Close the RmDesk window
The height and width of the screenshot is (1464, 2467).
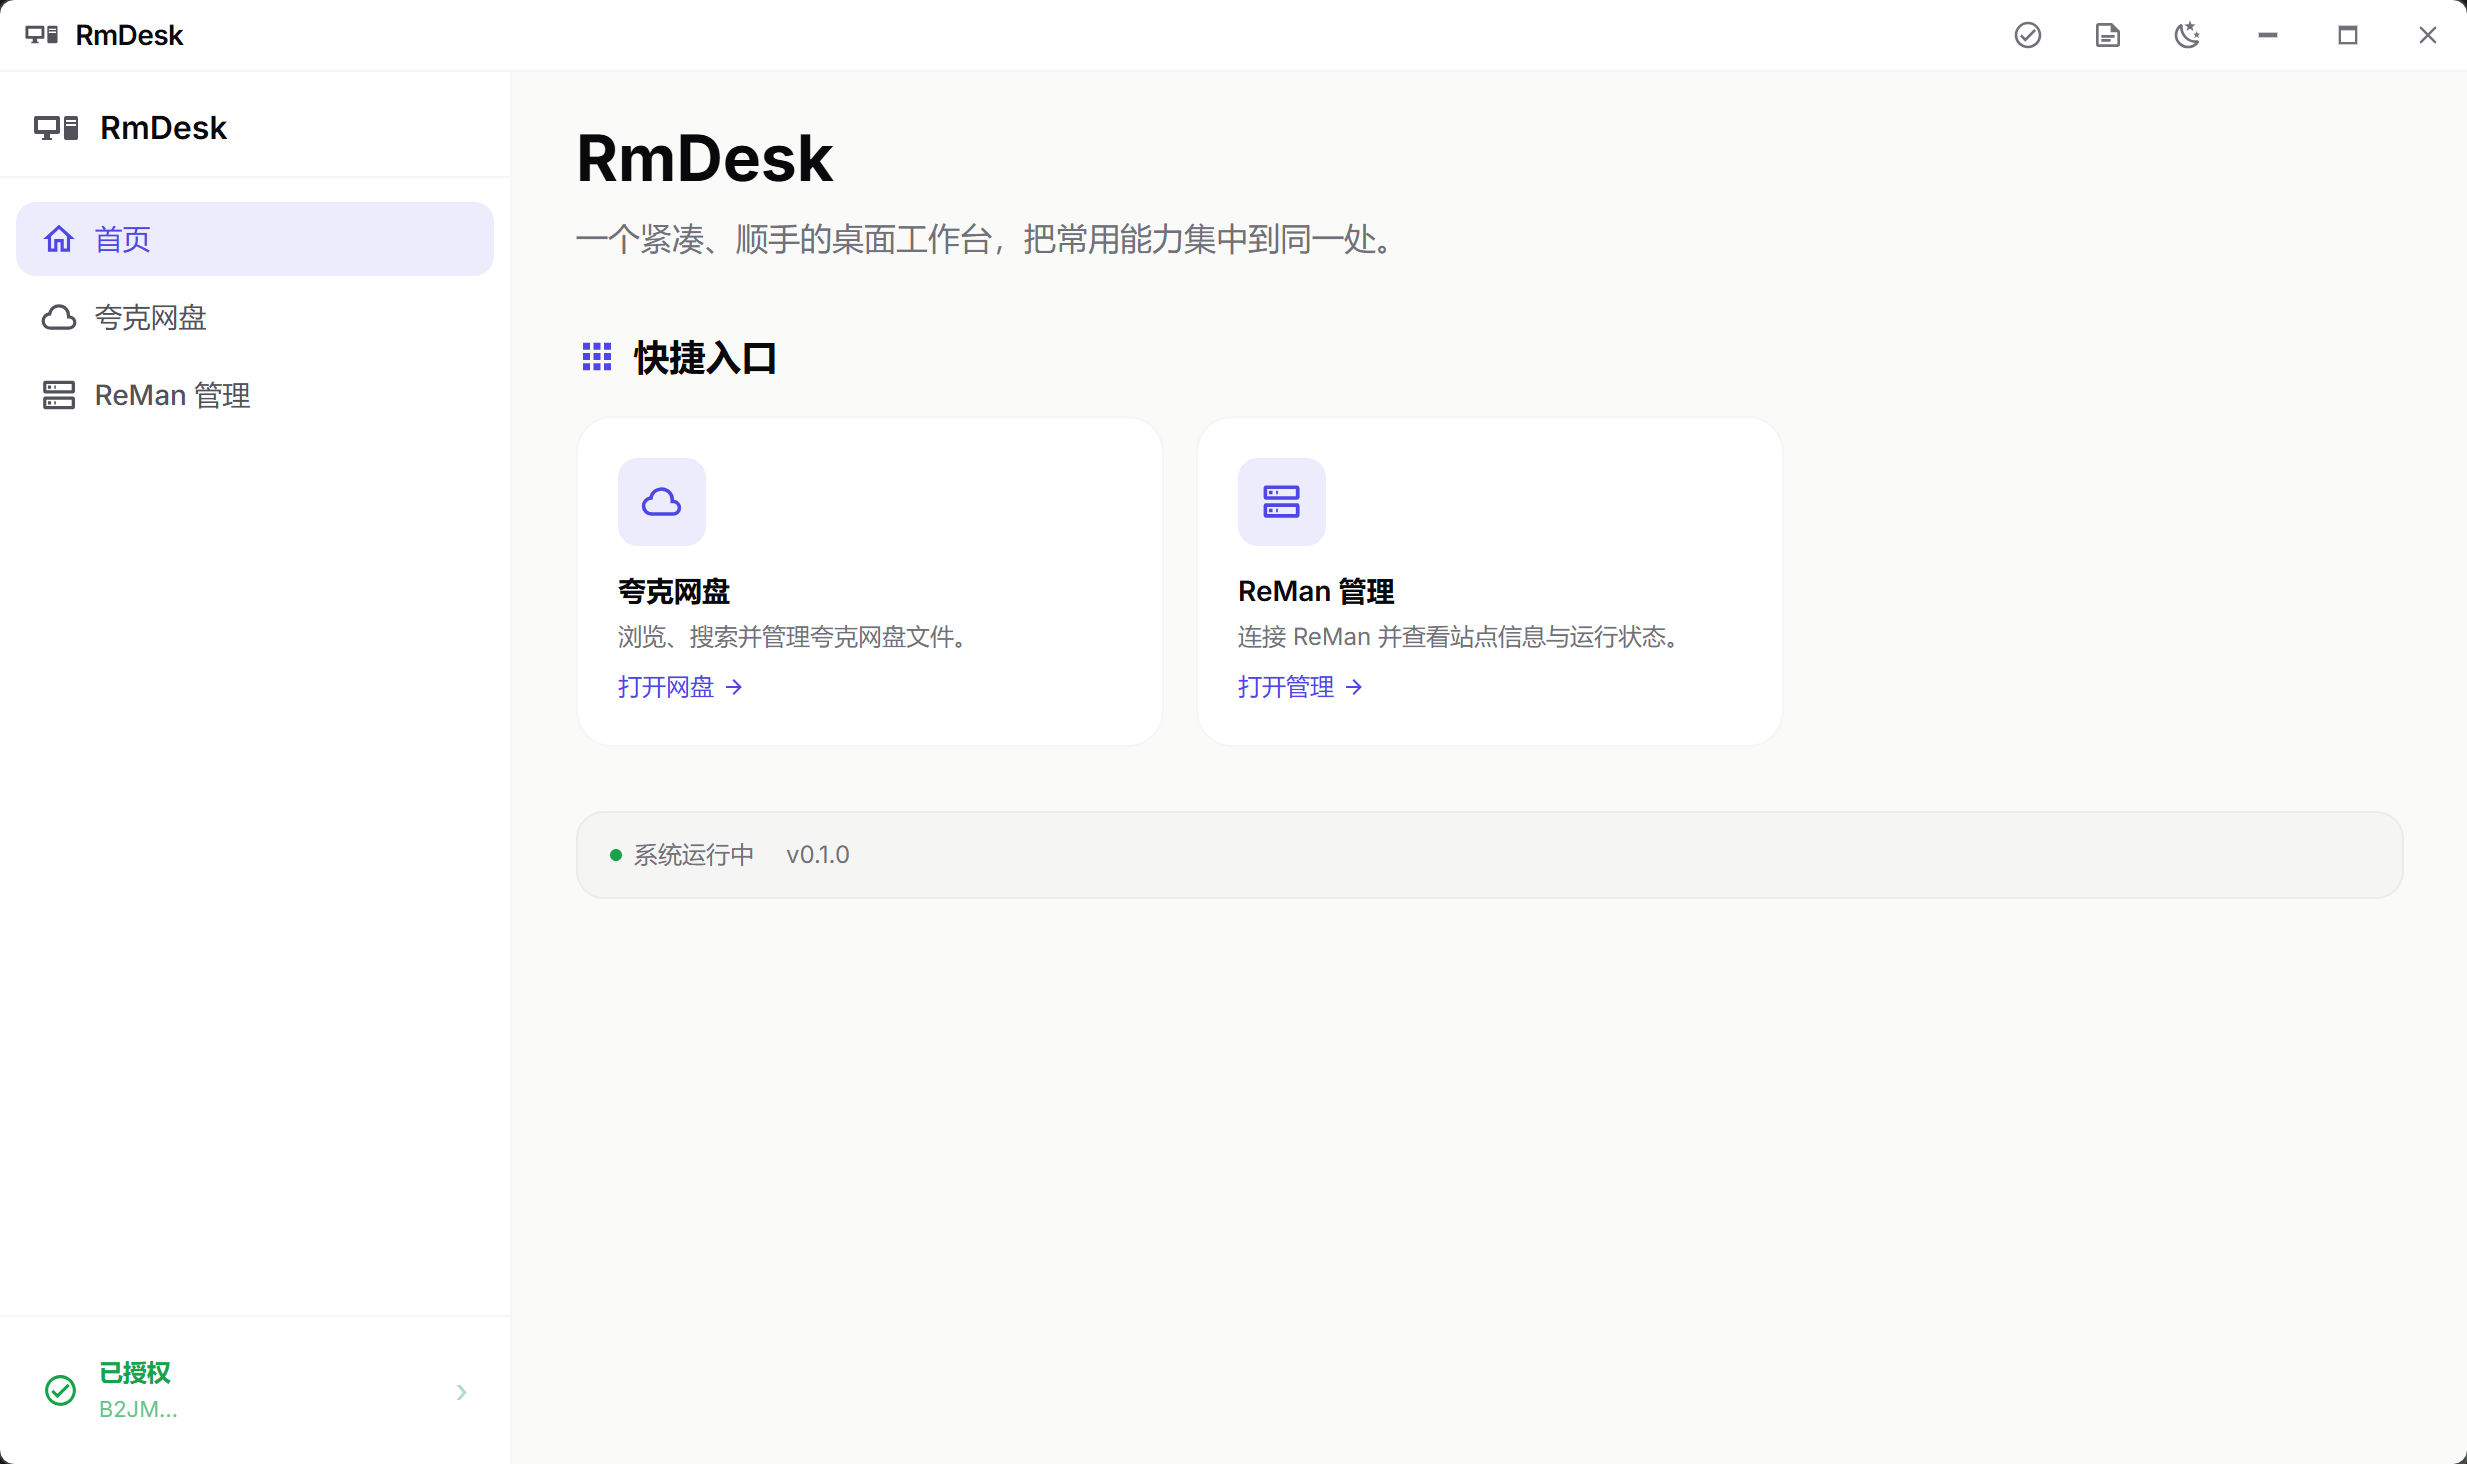2427,35
